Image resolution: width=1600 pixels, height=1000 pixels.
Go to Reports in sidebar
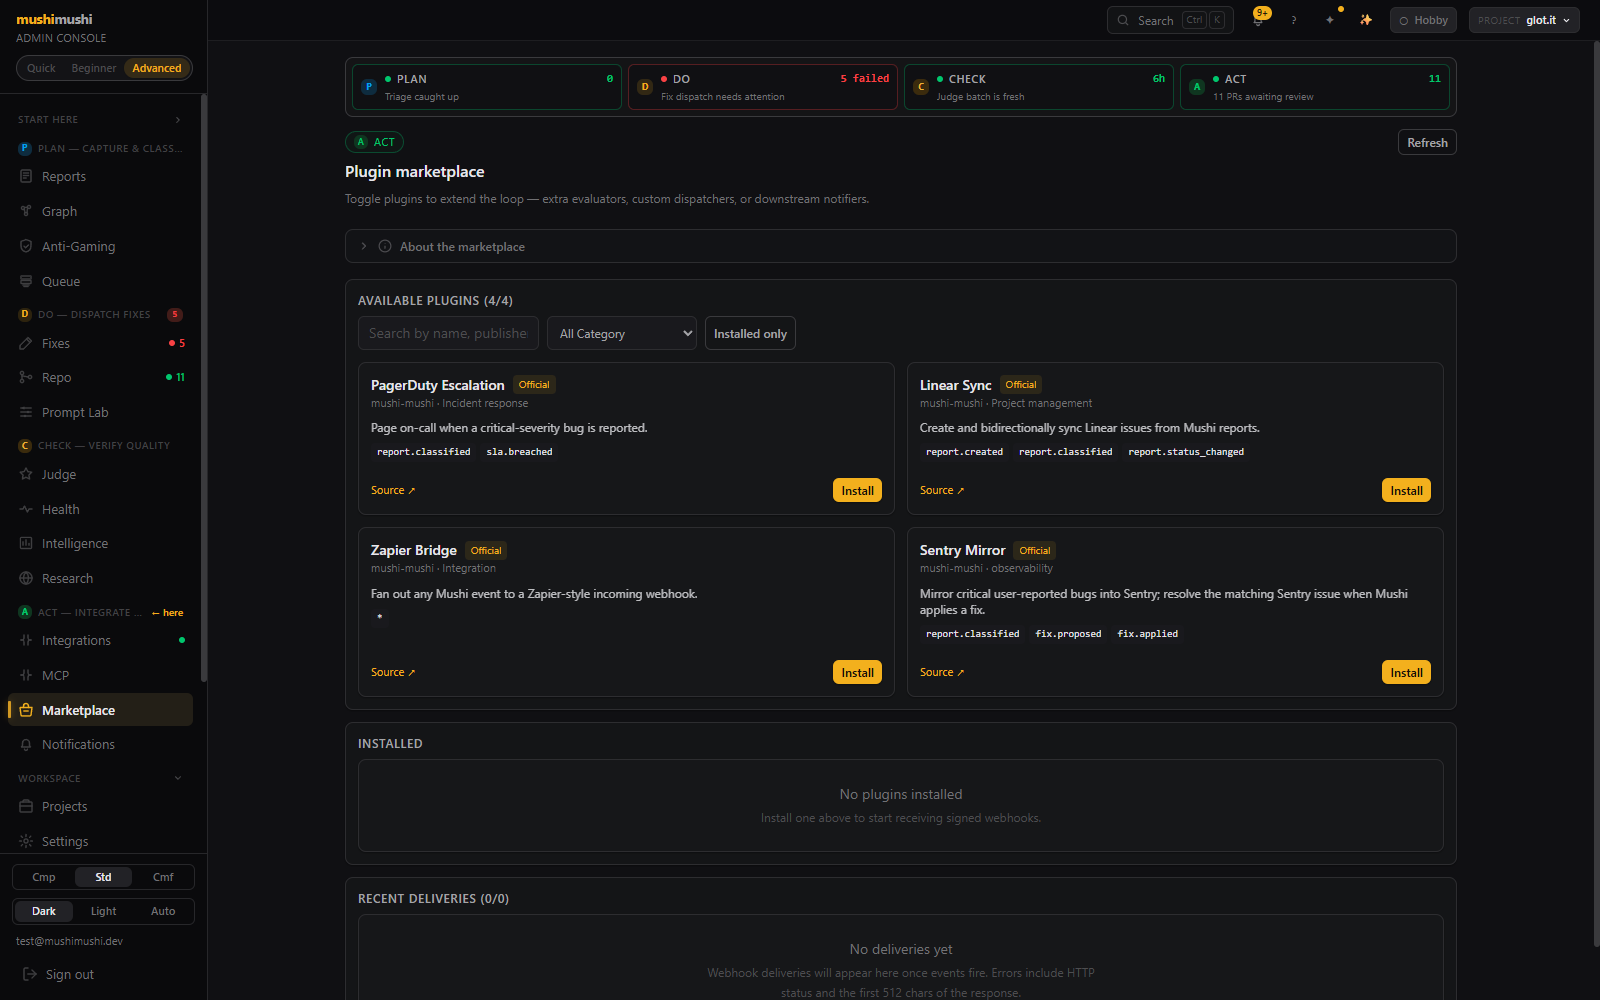tap(100, 176)
